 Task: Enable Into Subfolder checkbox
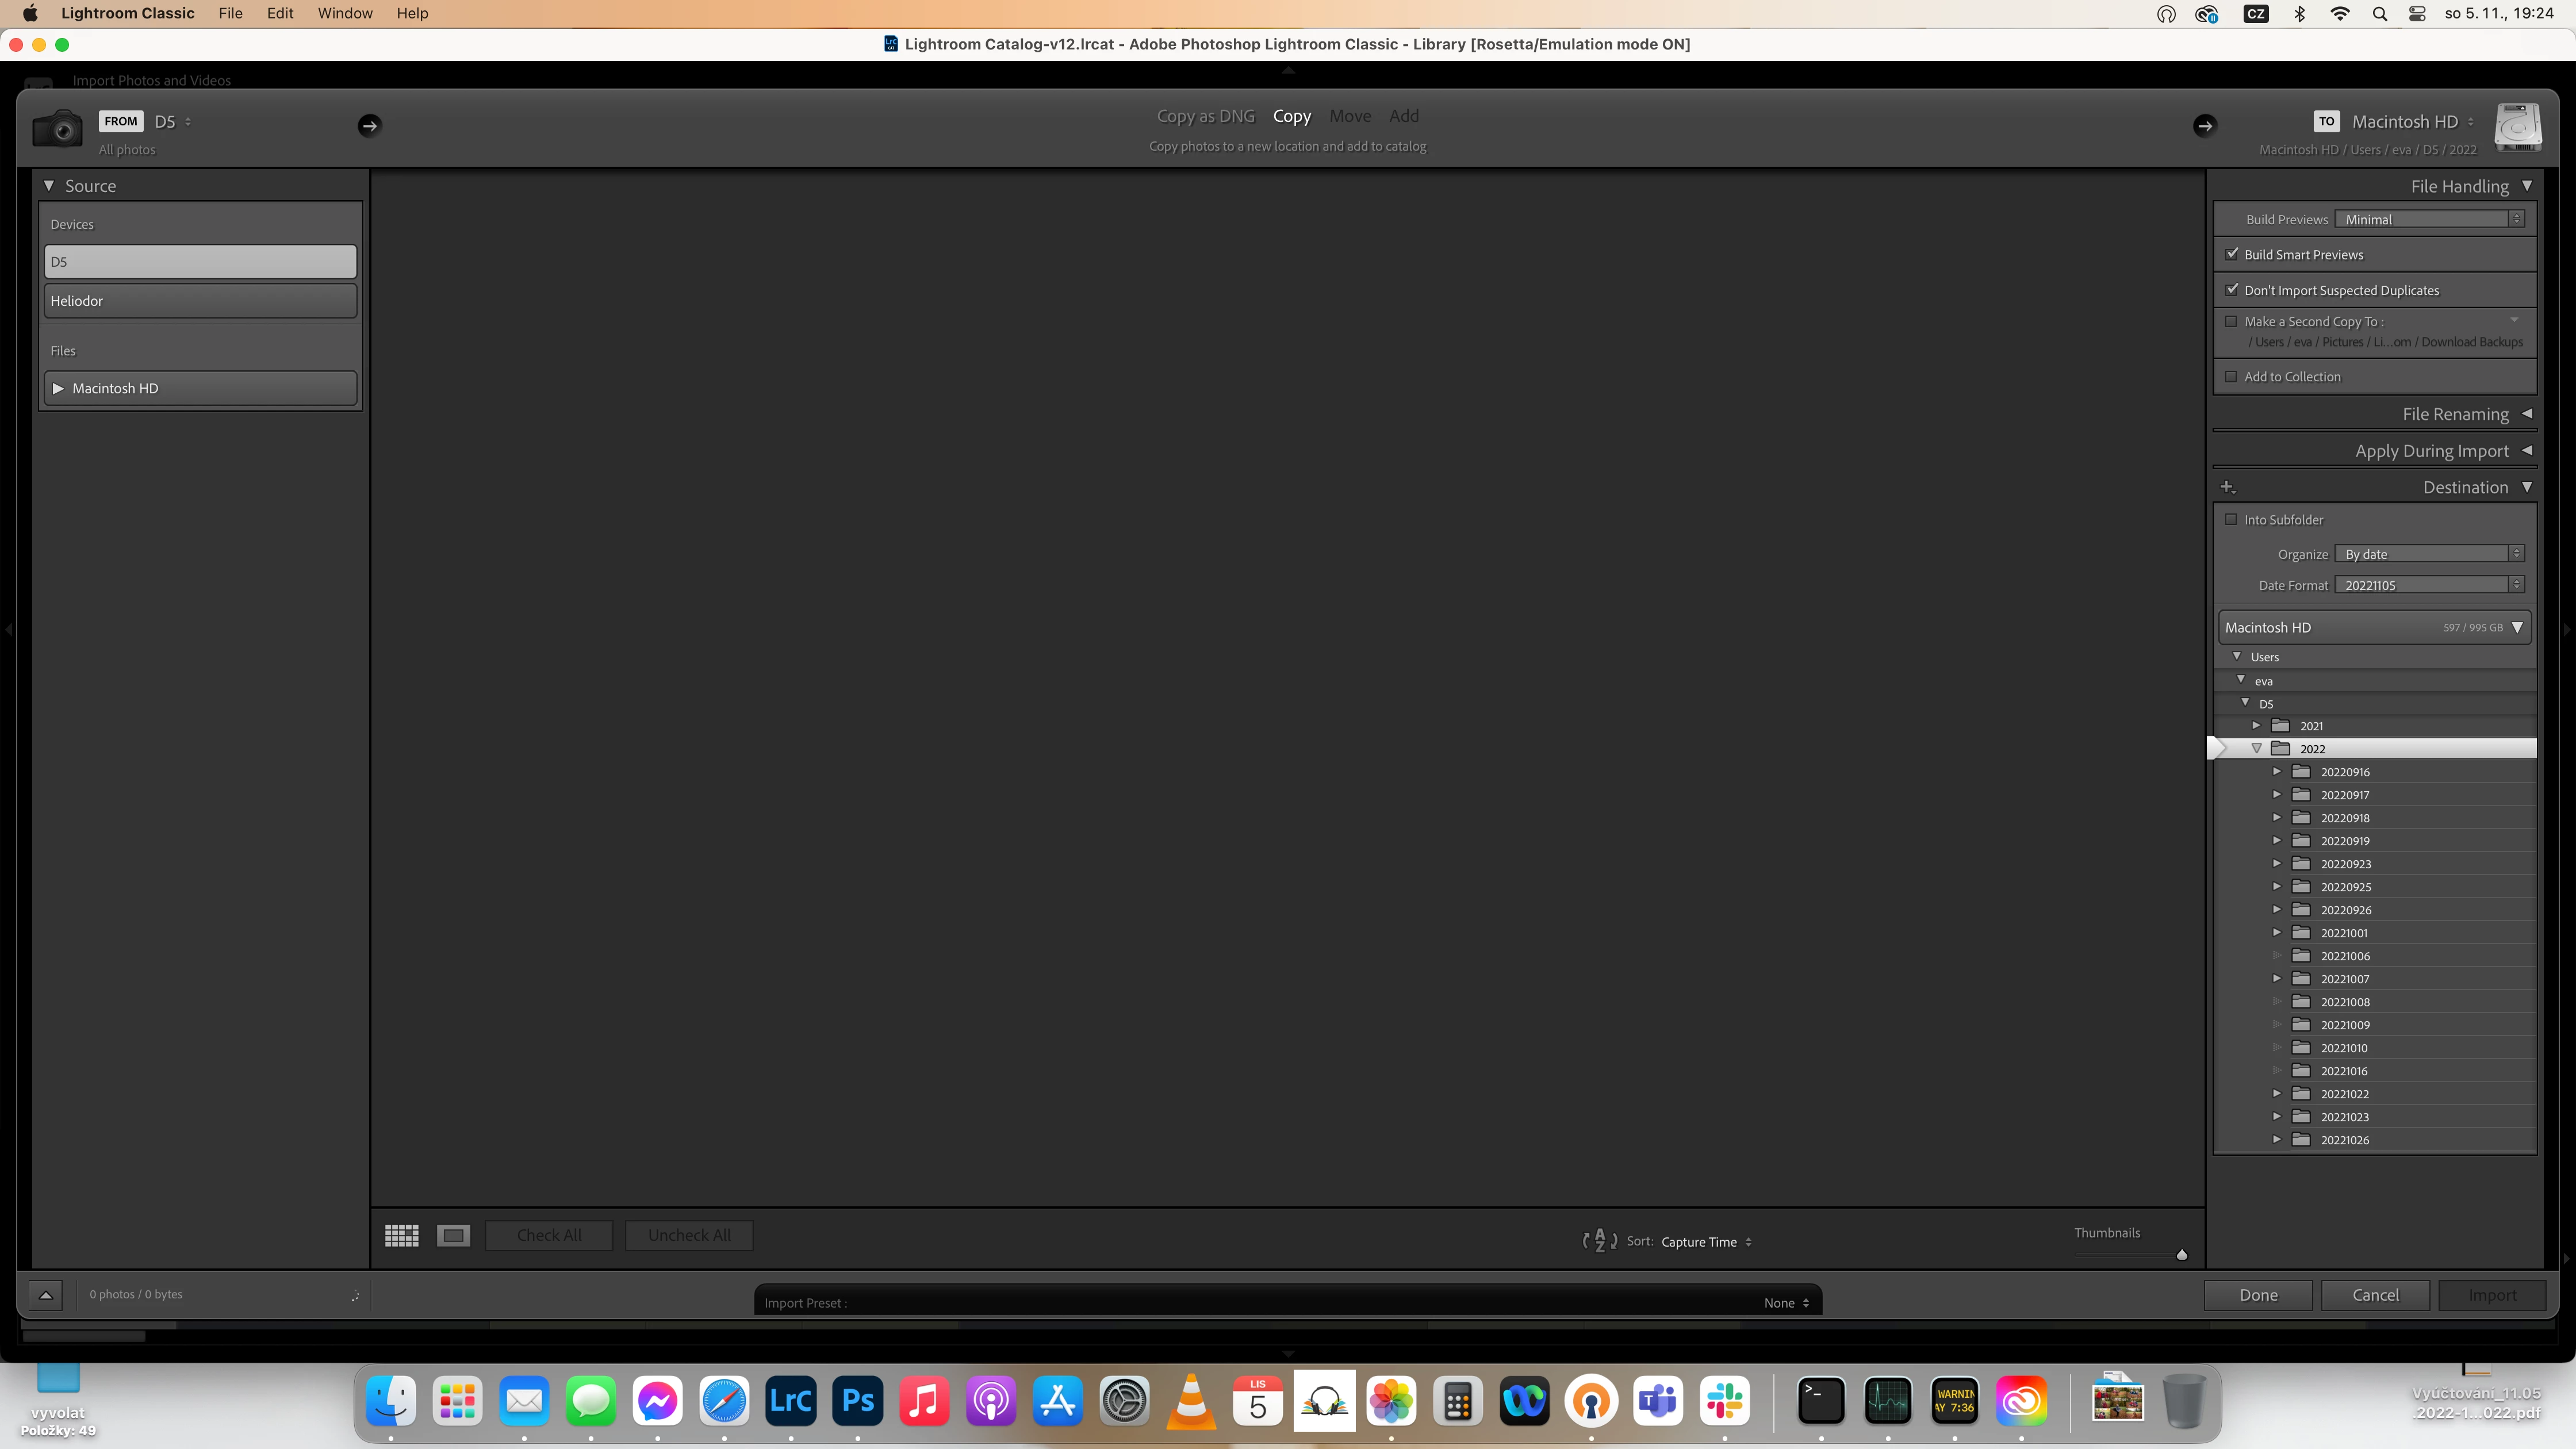pyautogui.click(x=2231, y=519)
